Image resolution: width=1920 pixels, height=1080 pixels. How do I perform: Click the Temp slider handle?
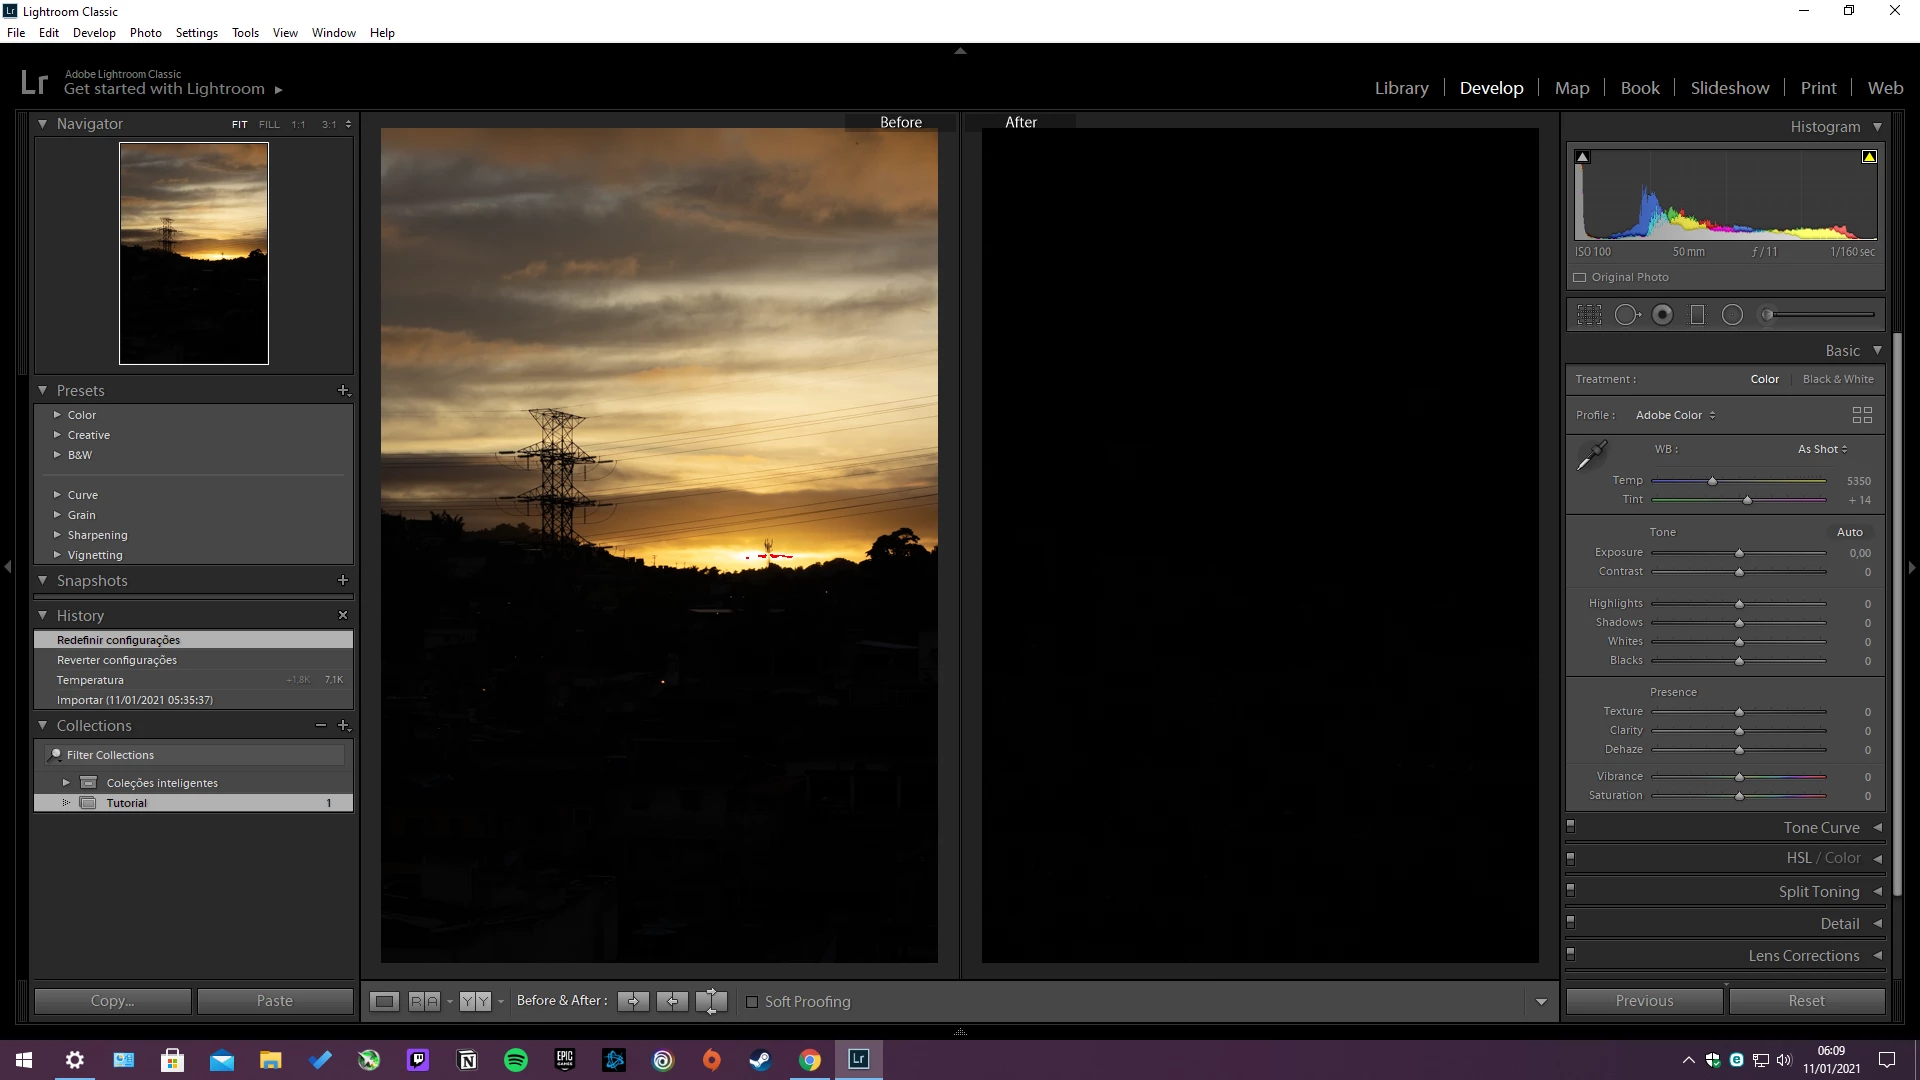click(x=1712, y=481)
